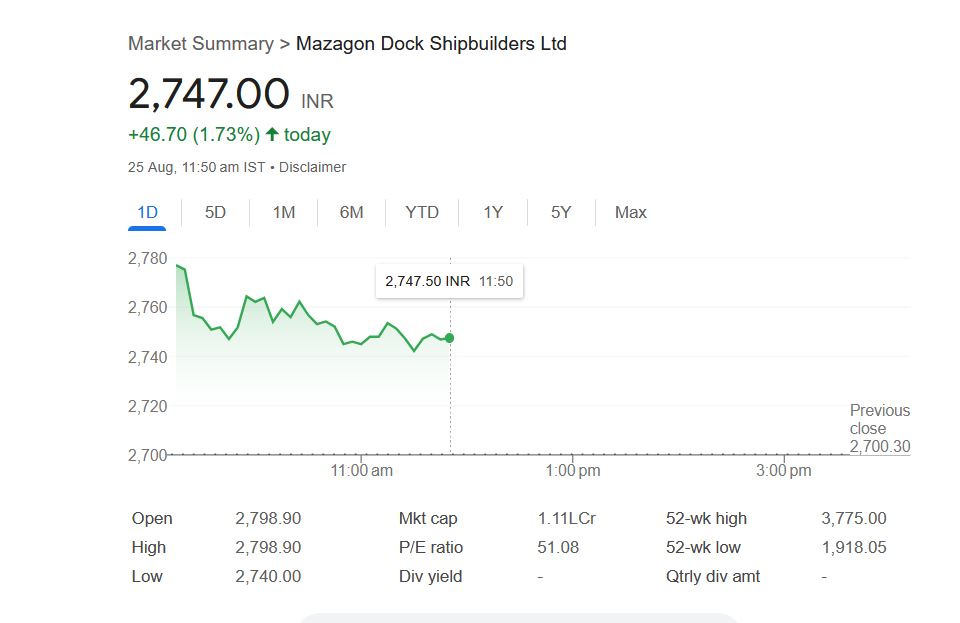Select the Max range tab
Image resolution: width=960 pixels, height=623 pixels.
[x=631, y=212]
